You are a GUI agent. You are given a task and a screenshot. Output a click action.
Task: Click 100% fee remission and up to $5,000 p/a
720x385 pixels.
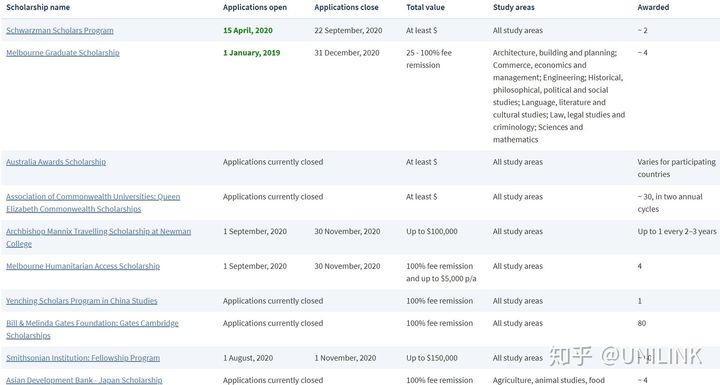pos(441,272)
